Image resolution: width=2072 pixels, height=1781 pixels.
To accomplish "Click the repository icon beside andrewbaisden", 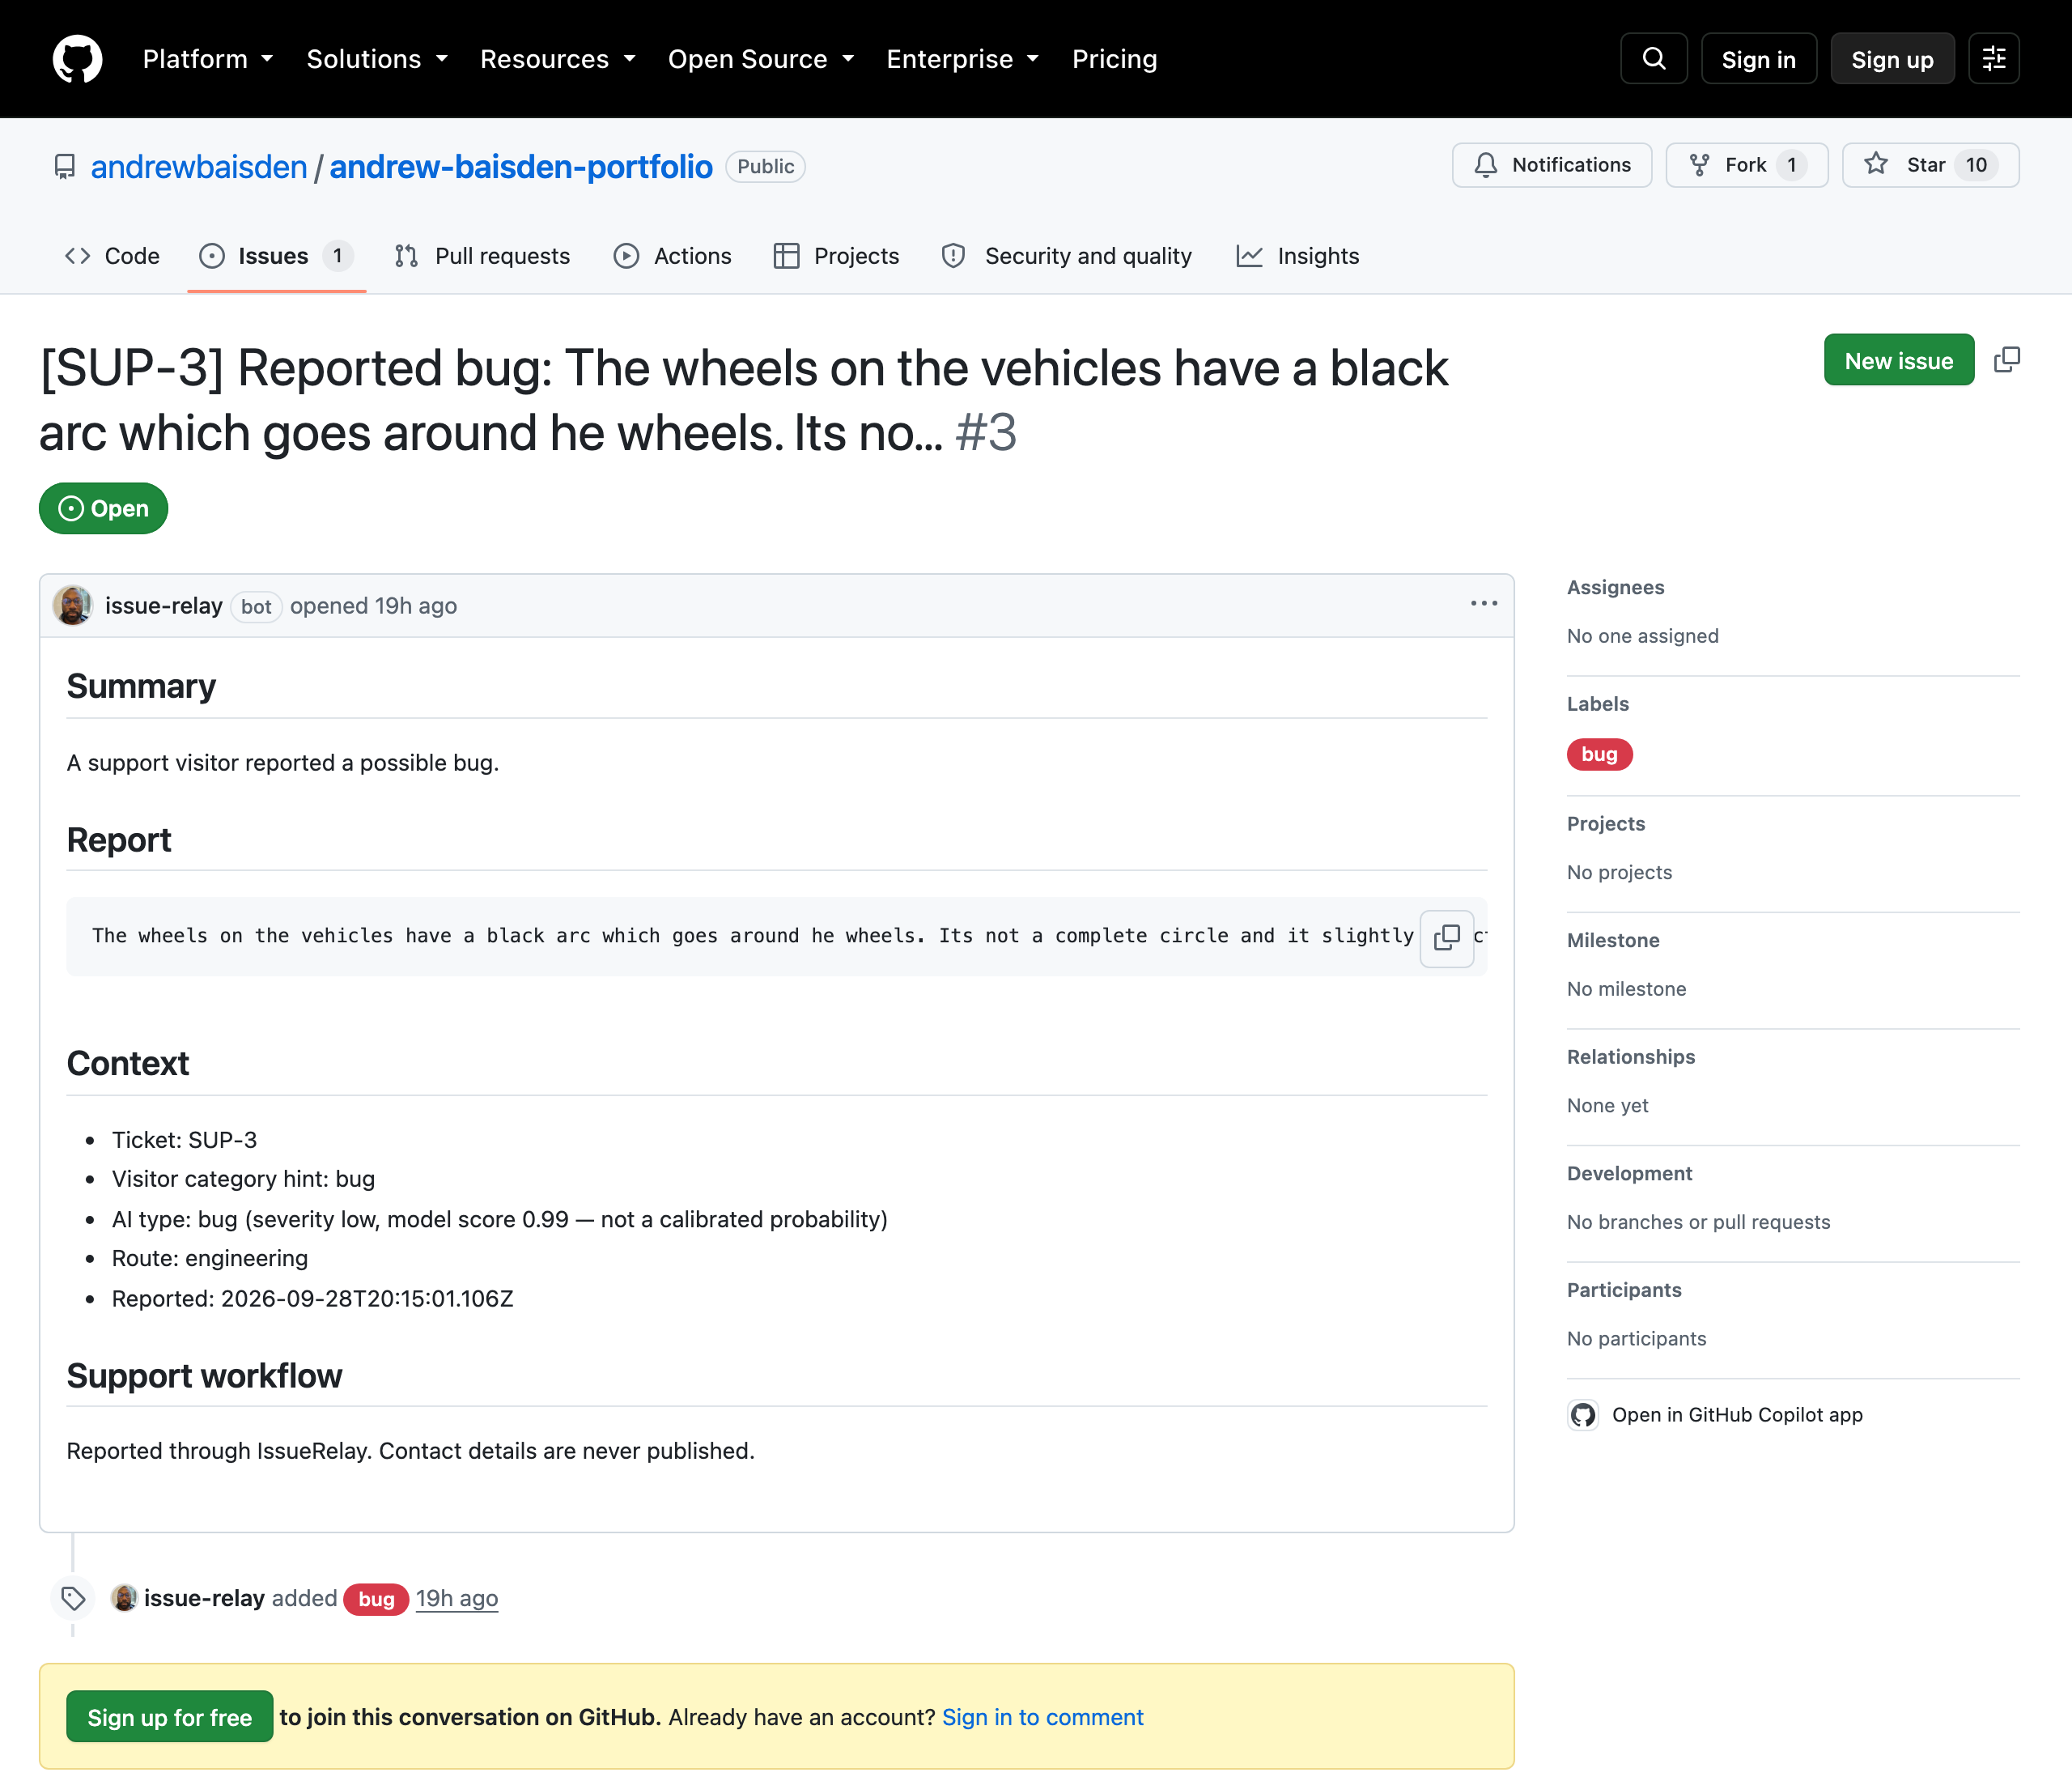I will coord(65,166).
